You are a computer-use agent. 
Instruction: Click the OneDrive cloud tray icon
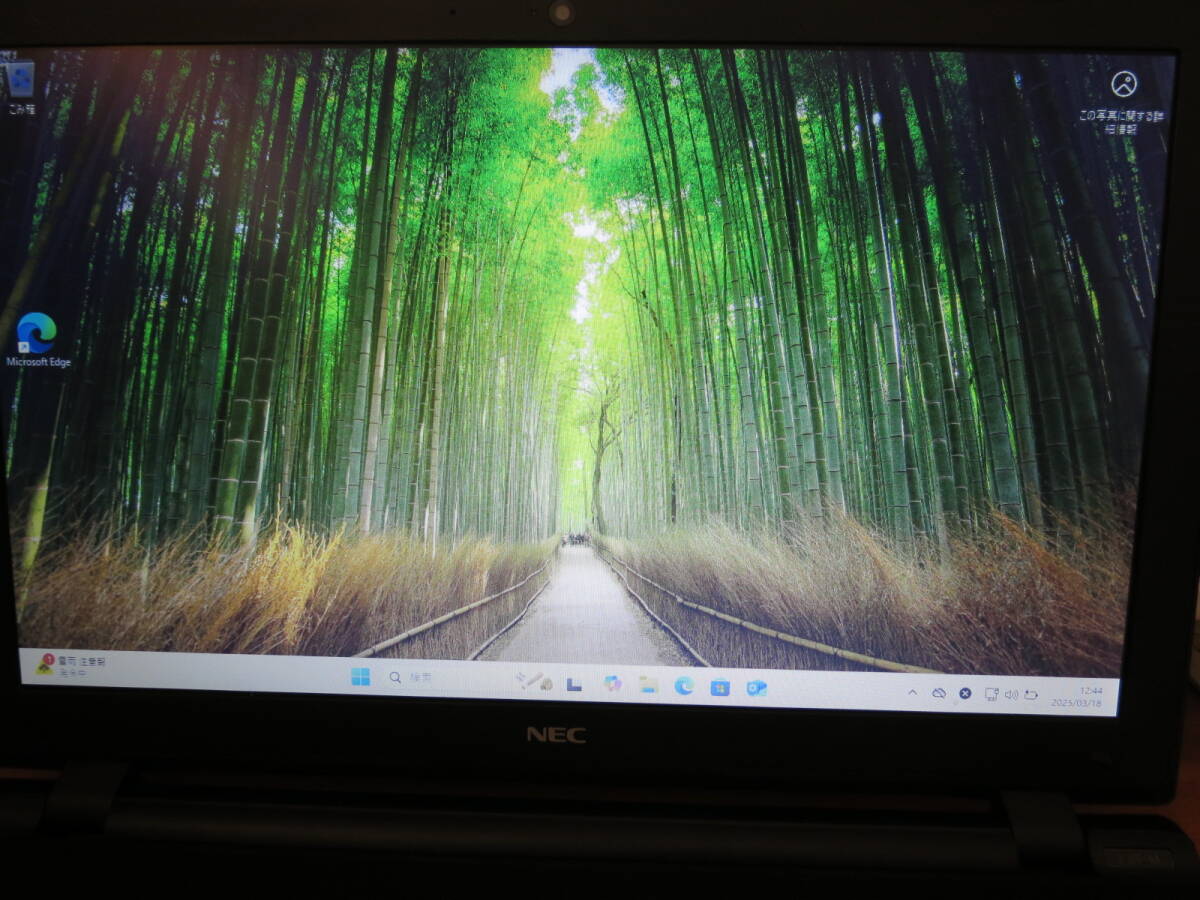pyautogui.click(x=939, y=693)
